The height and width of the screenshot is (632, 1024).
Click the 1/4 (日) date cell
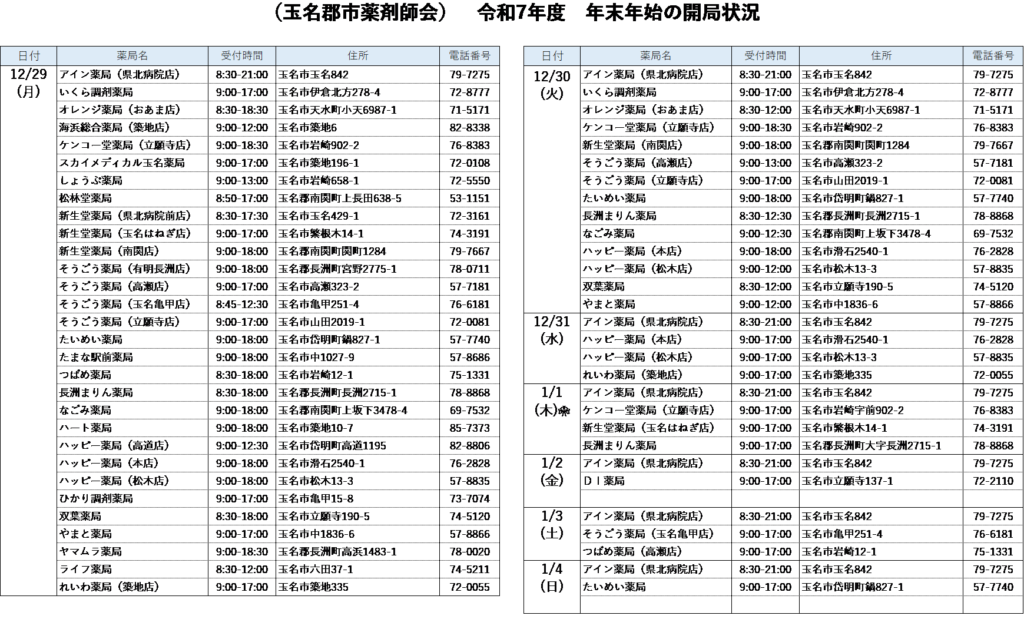[x=553, y=575]
